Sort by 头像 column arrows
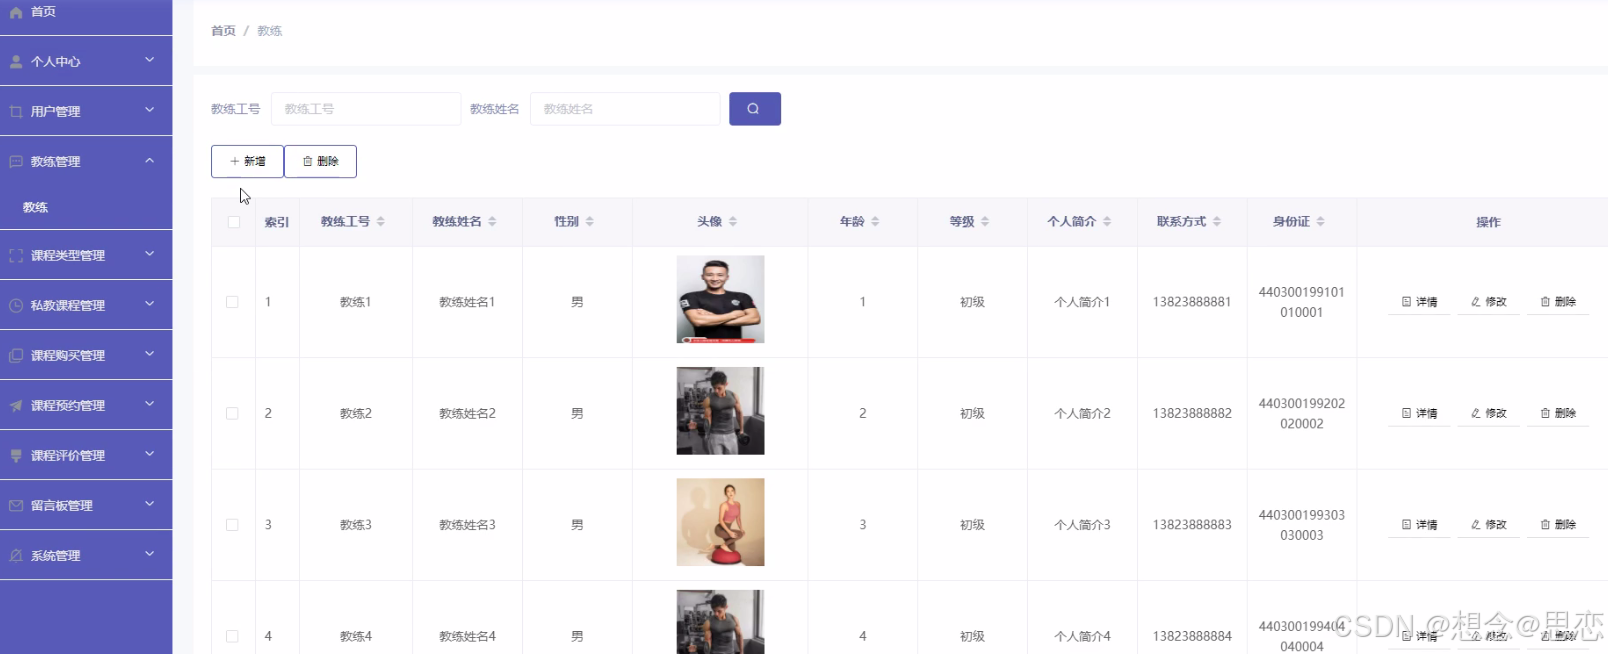The image size is (1608, 654). pyautogui.click(x=733, y=222)
